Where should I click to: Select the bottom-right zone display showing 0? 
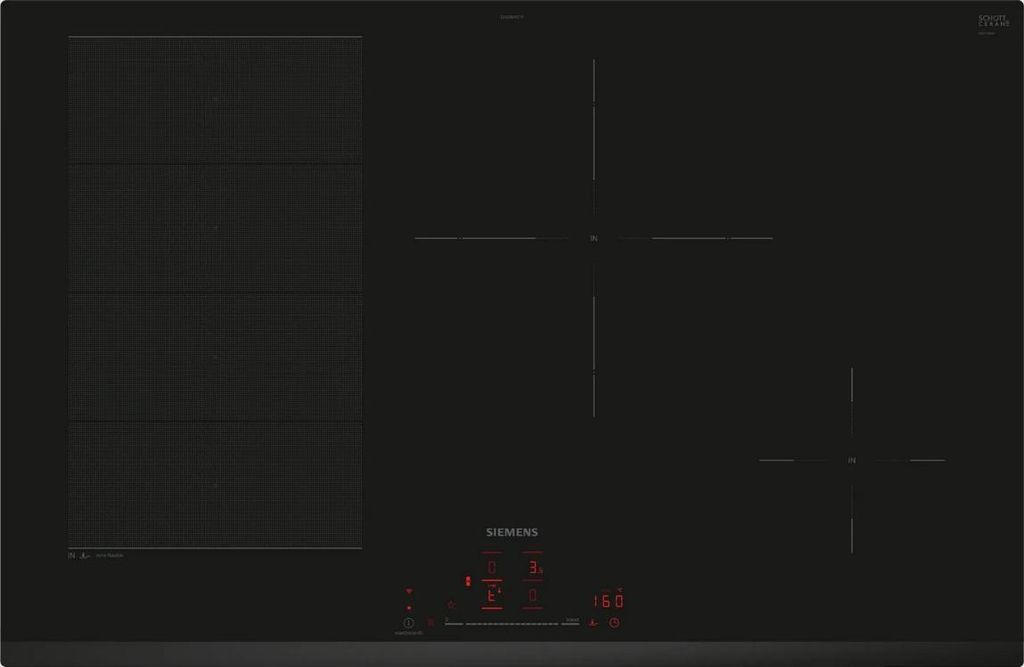tap(534, 596)
